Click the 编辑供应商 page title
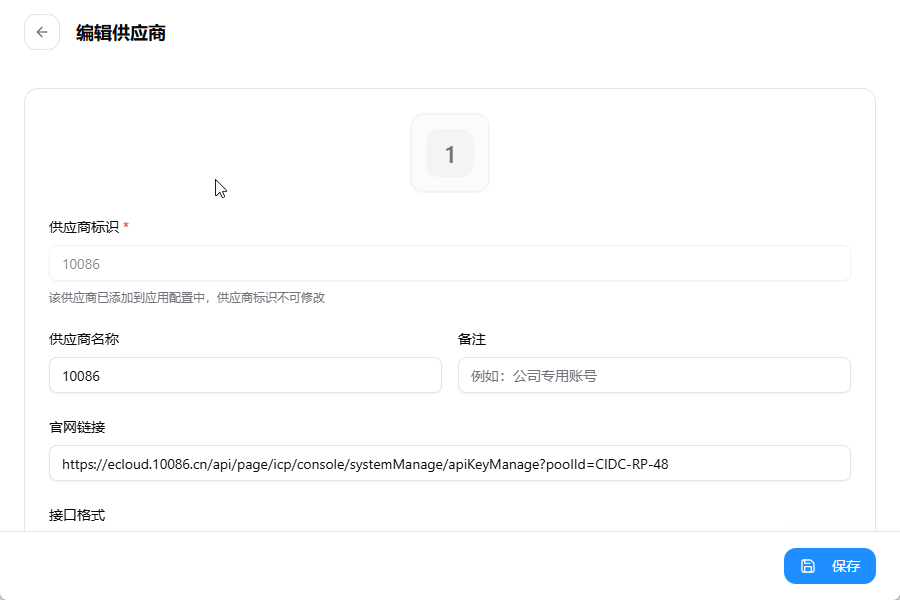This screenshot has width=900, height=600. coord(121,33)
